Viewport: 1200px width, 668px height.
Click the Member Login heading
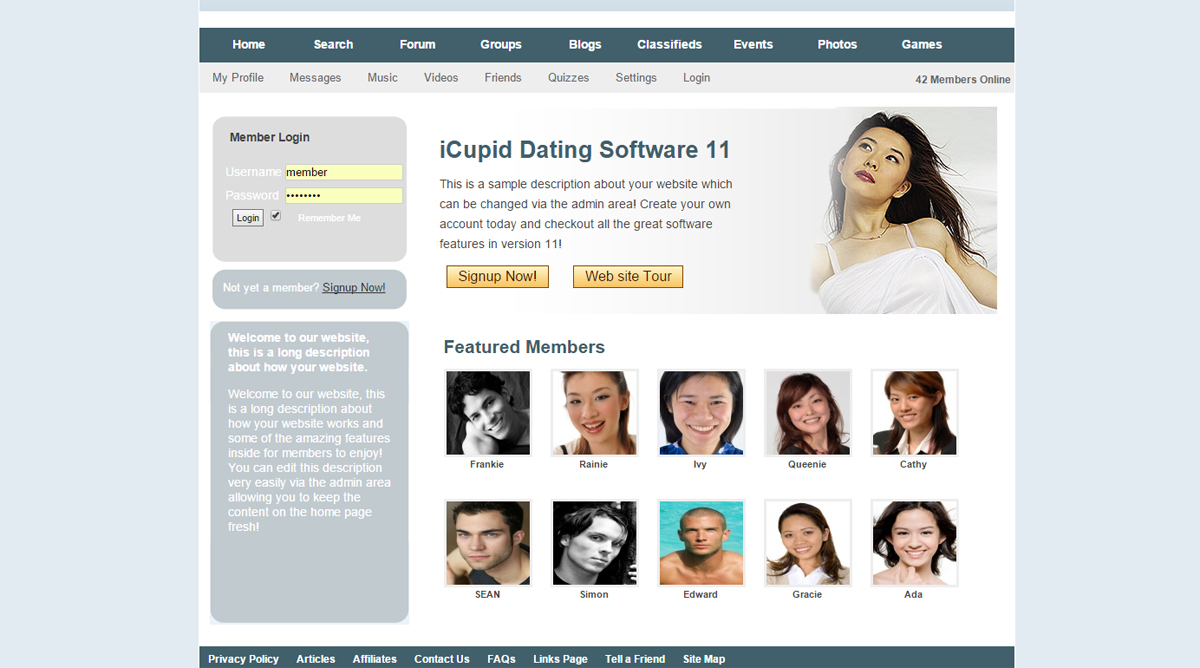point(270,138)
